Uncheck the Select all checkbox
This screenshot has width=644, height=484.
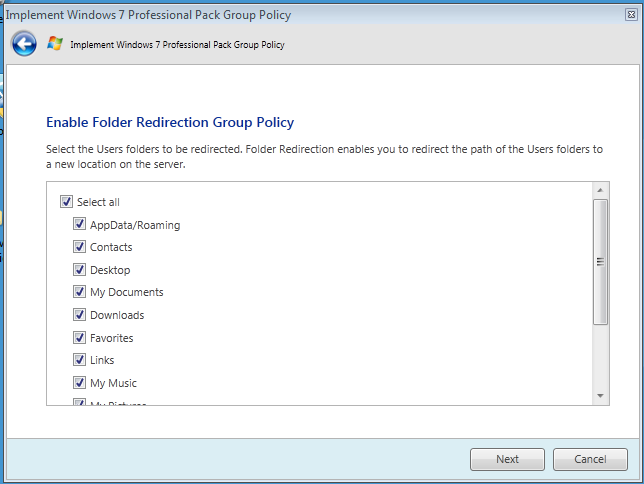[67, 202]
